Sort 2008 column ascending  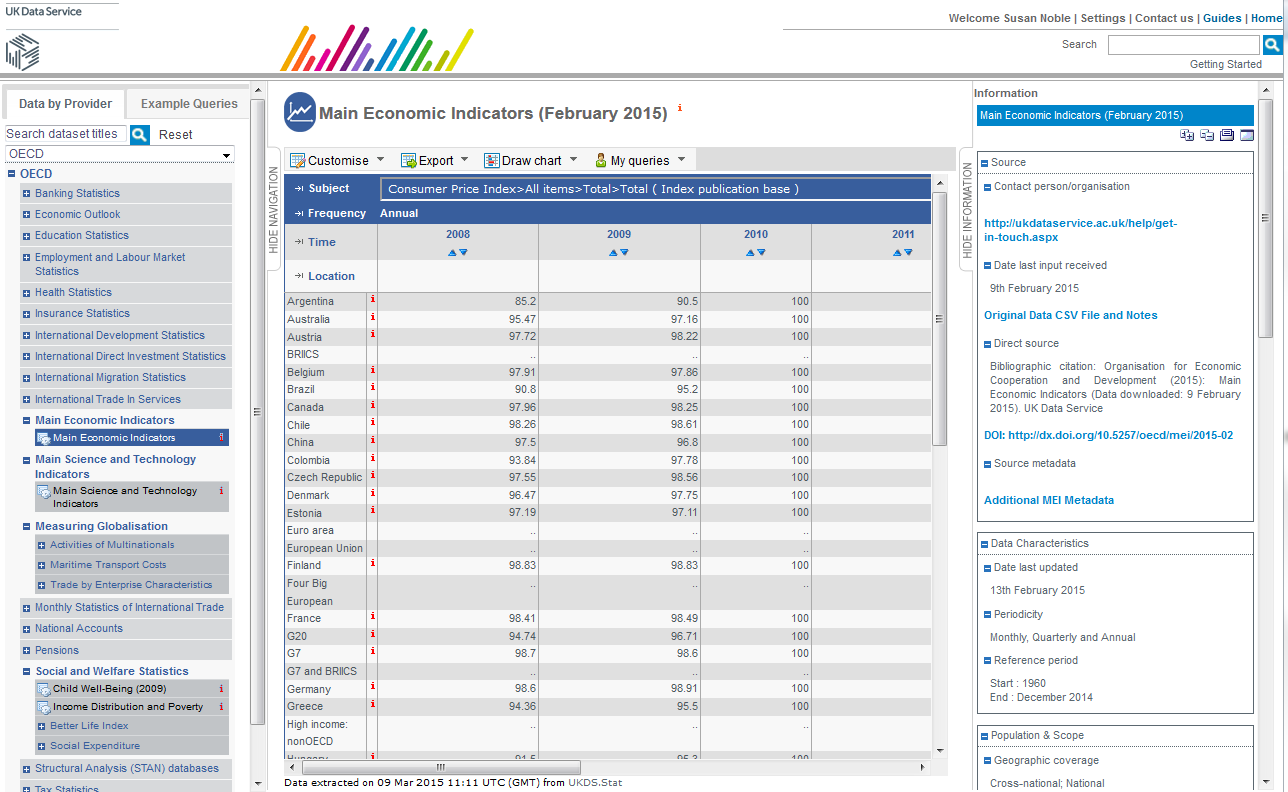click(453, 253)
